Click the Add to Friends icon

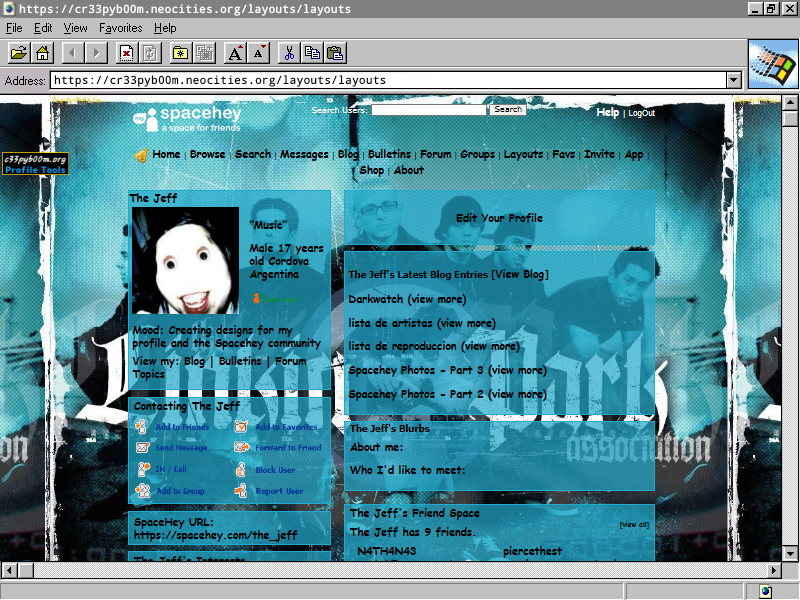(x=141, y=427)
